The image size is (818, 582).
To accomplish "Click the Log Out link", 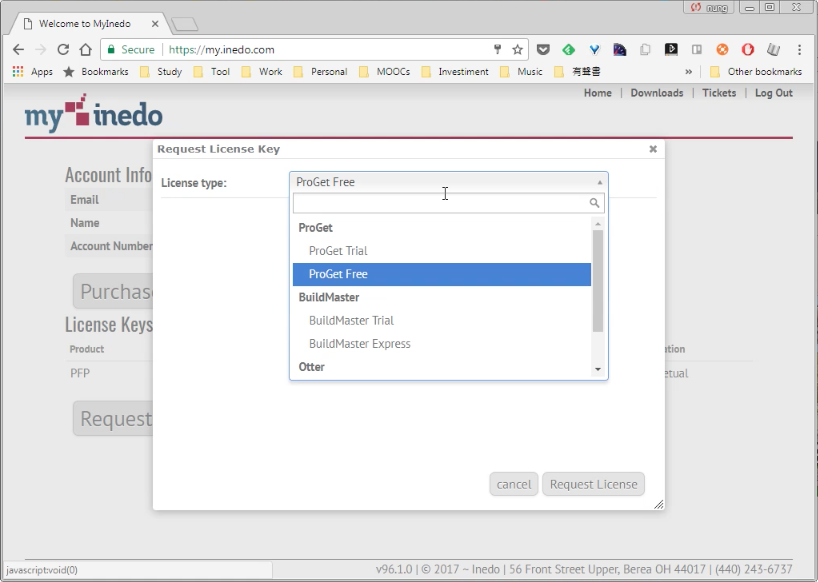I will point(774,93).
